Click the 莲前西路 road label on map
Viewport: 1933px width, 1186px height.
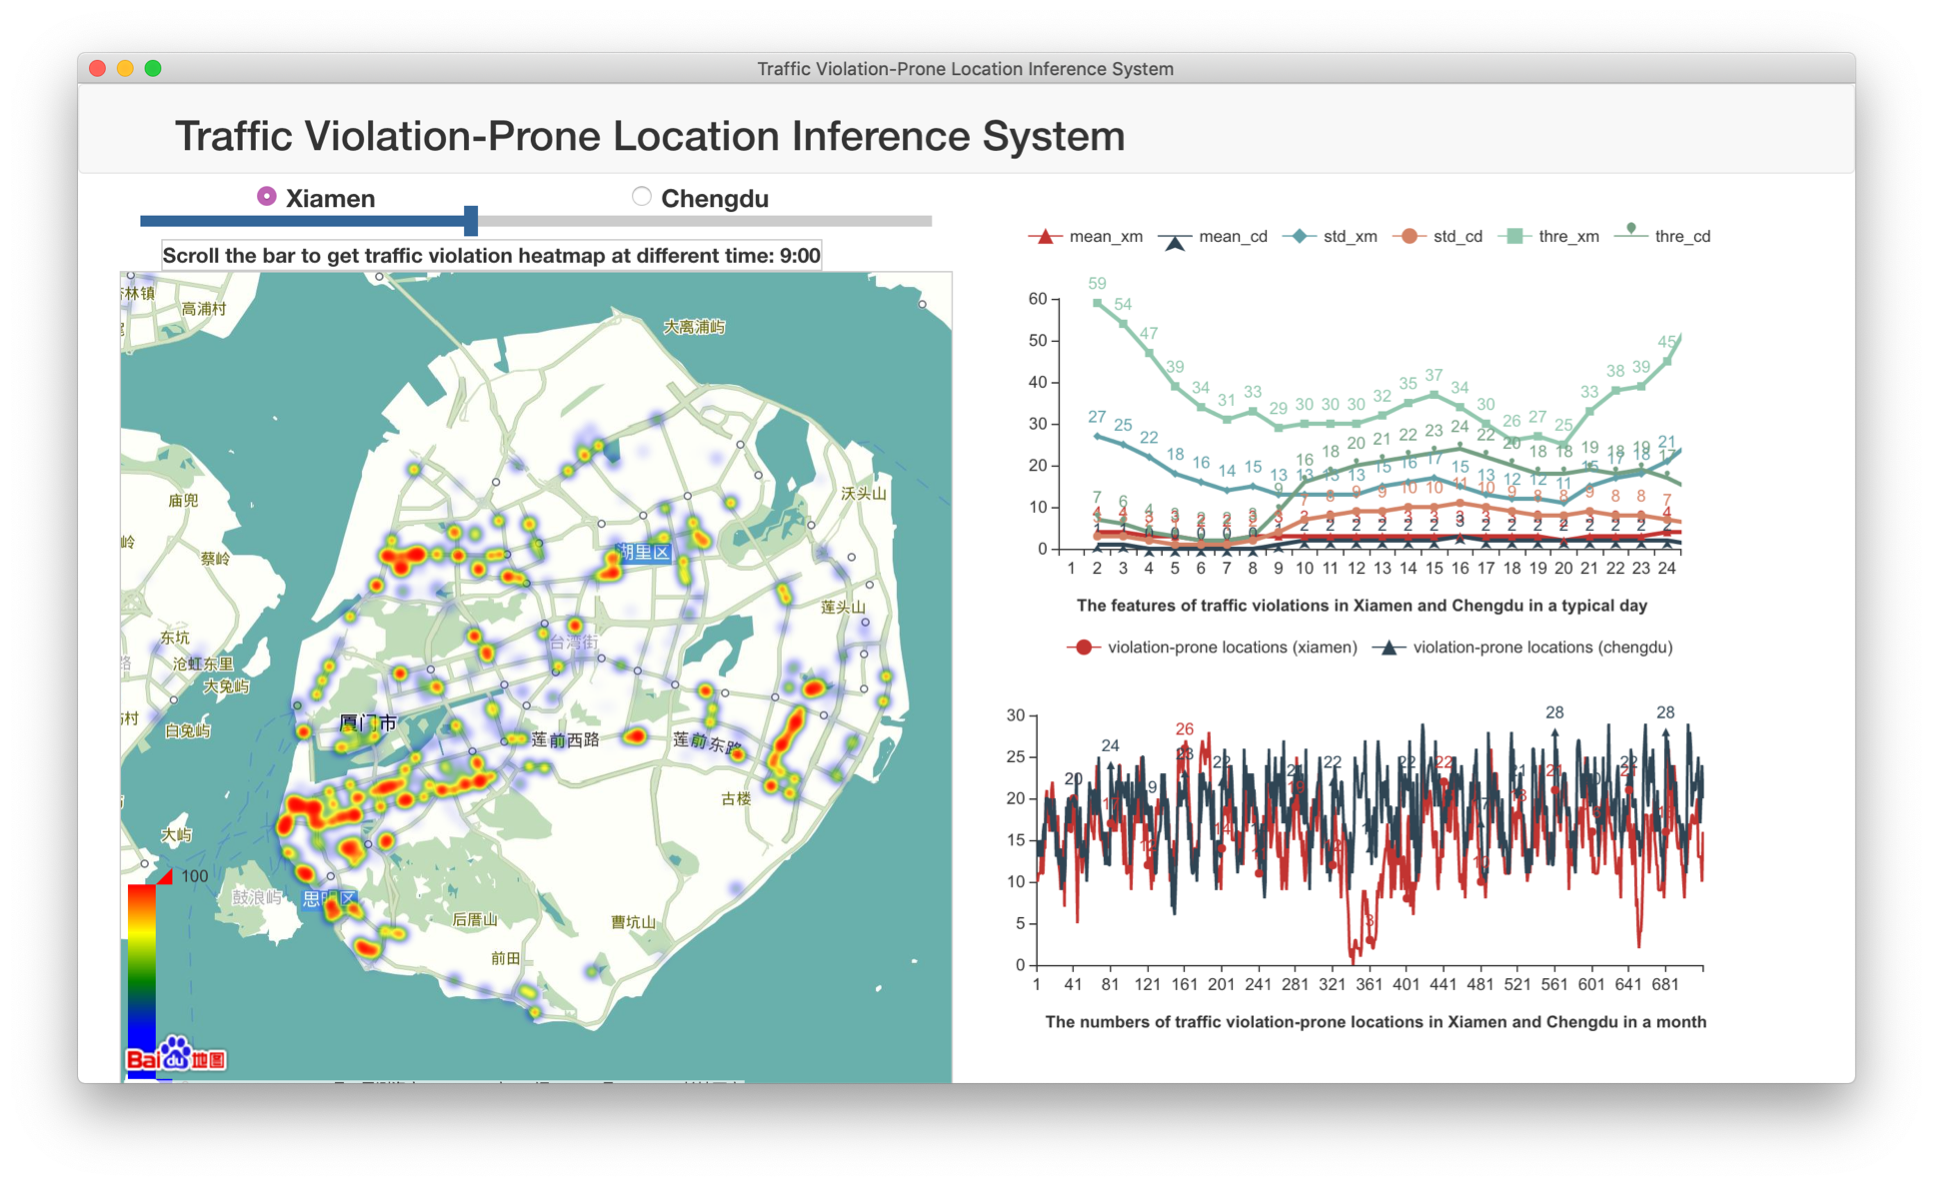click(565, 740)
